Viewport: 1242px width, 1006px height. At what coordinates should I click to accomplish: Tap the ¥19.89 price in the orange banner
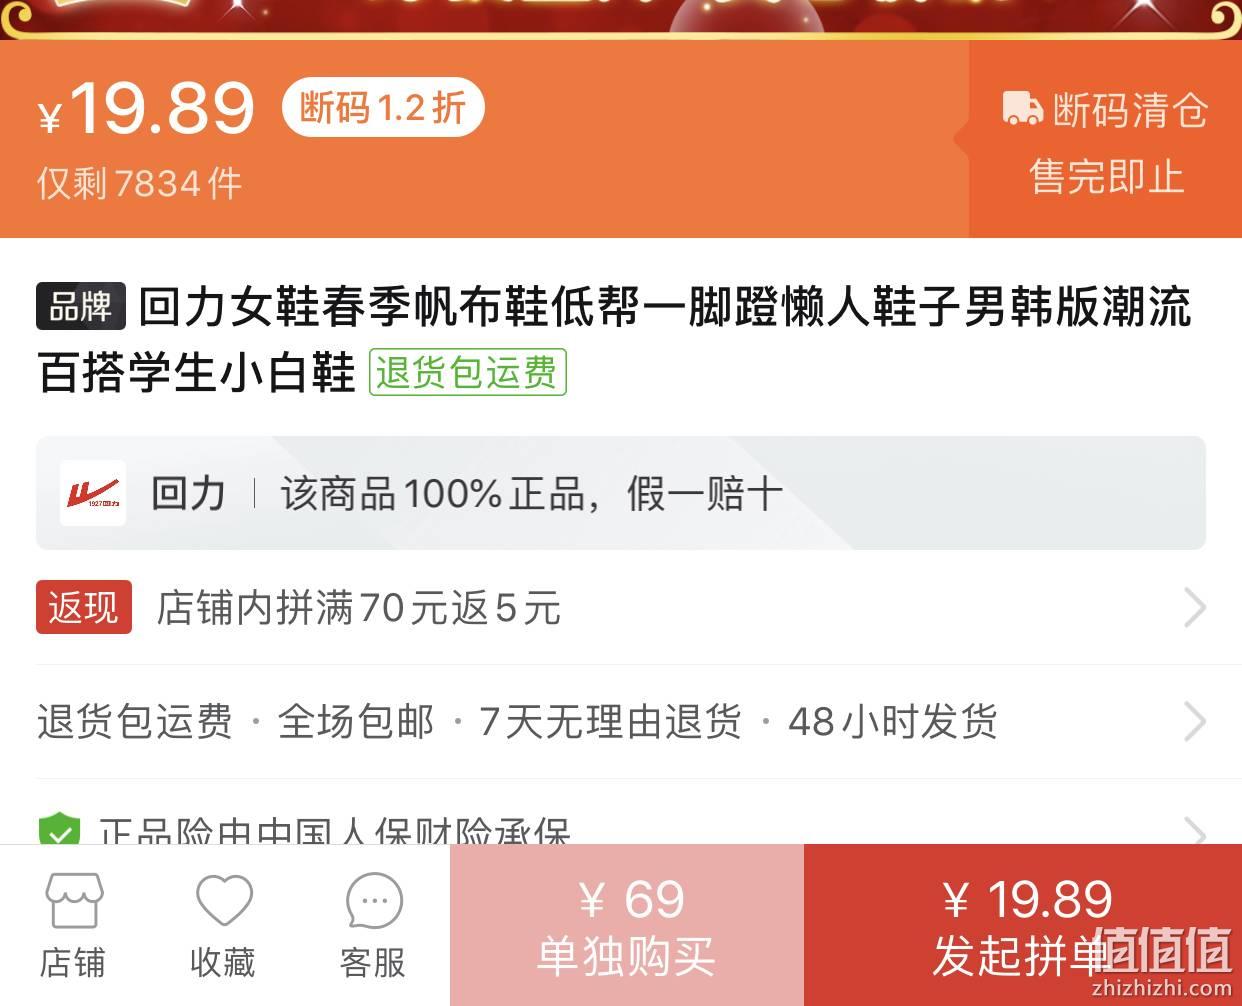(146, 107)
